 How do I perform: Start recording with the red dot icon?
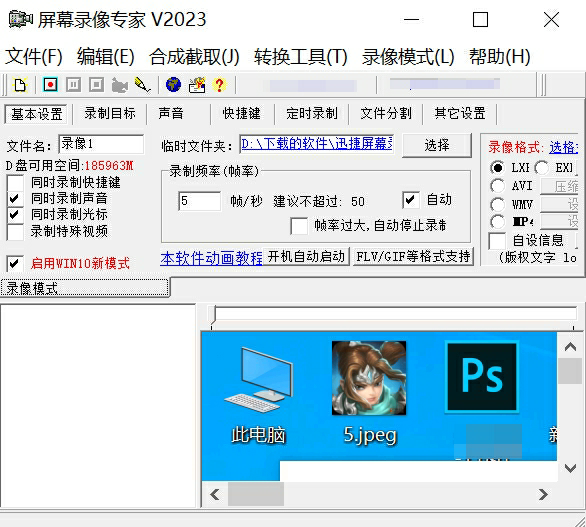[x=50, y=85]
